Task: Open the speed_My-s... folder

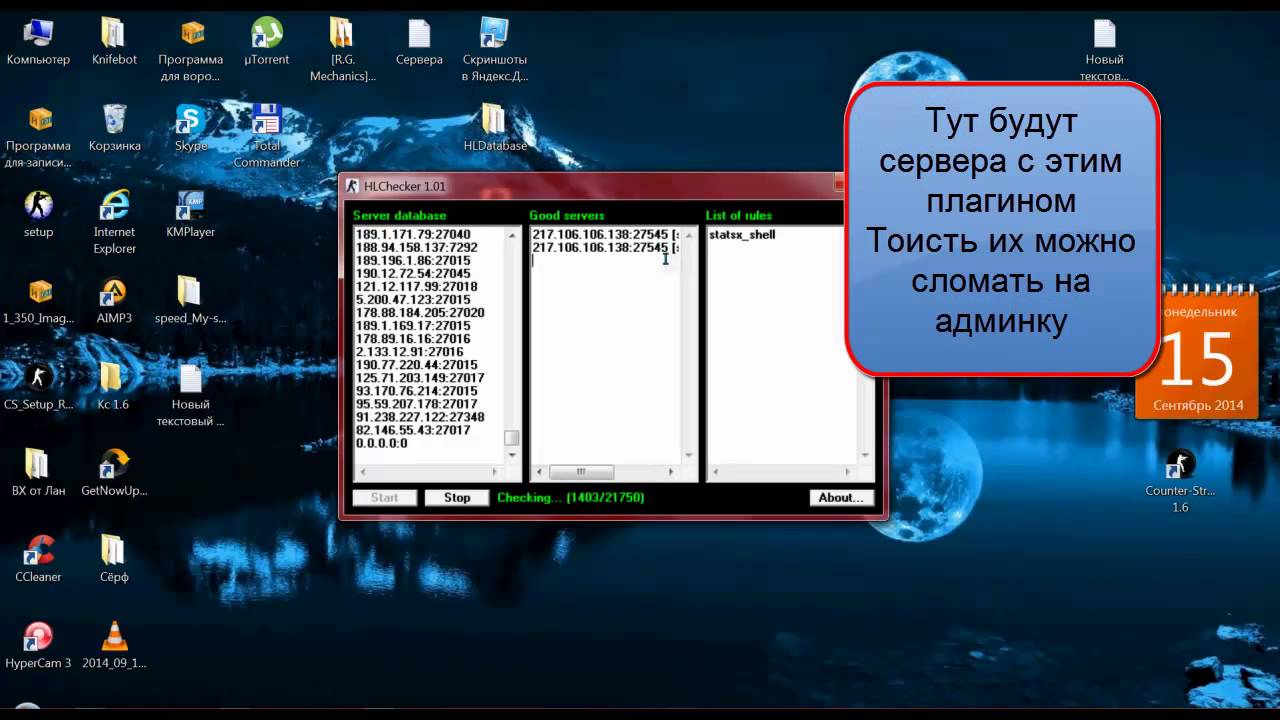Action: point(190,301)
